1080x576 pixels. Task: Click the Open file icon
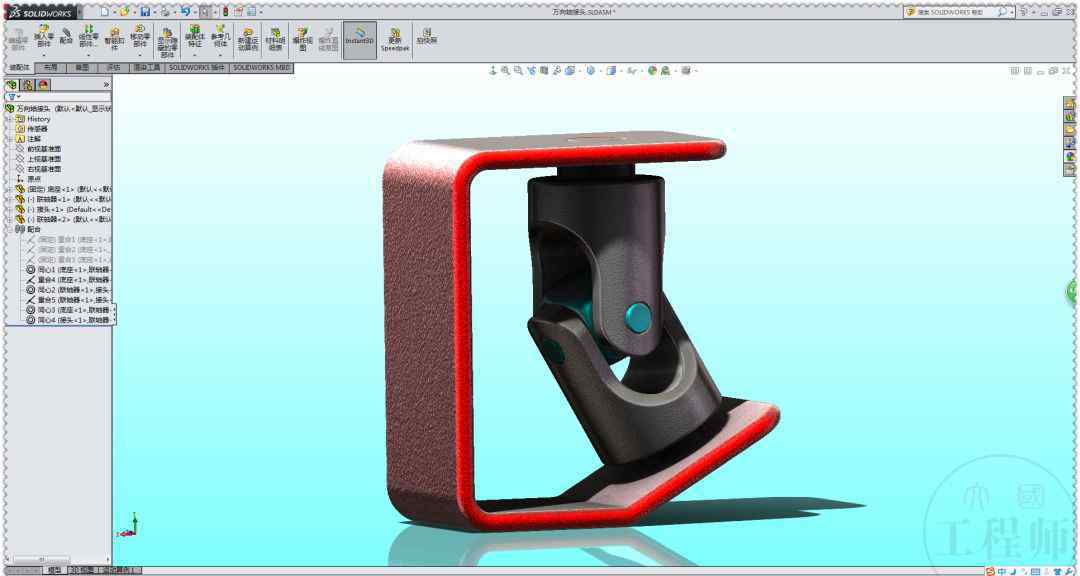124,12
